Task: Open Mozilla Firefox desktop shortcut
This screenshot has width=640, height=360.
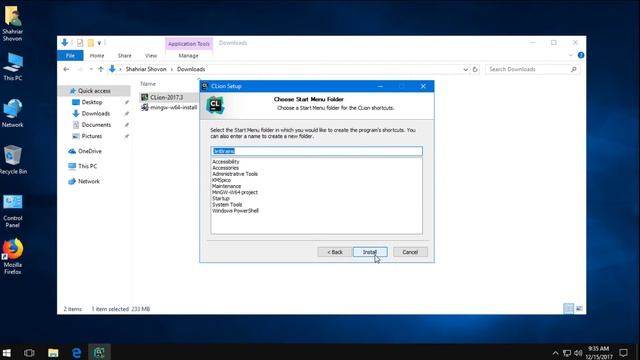Action: 13,256
